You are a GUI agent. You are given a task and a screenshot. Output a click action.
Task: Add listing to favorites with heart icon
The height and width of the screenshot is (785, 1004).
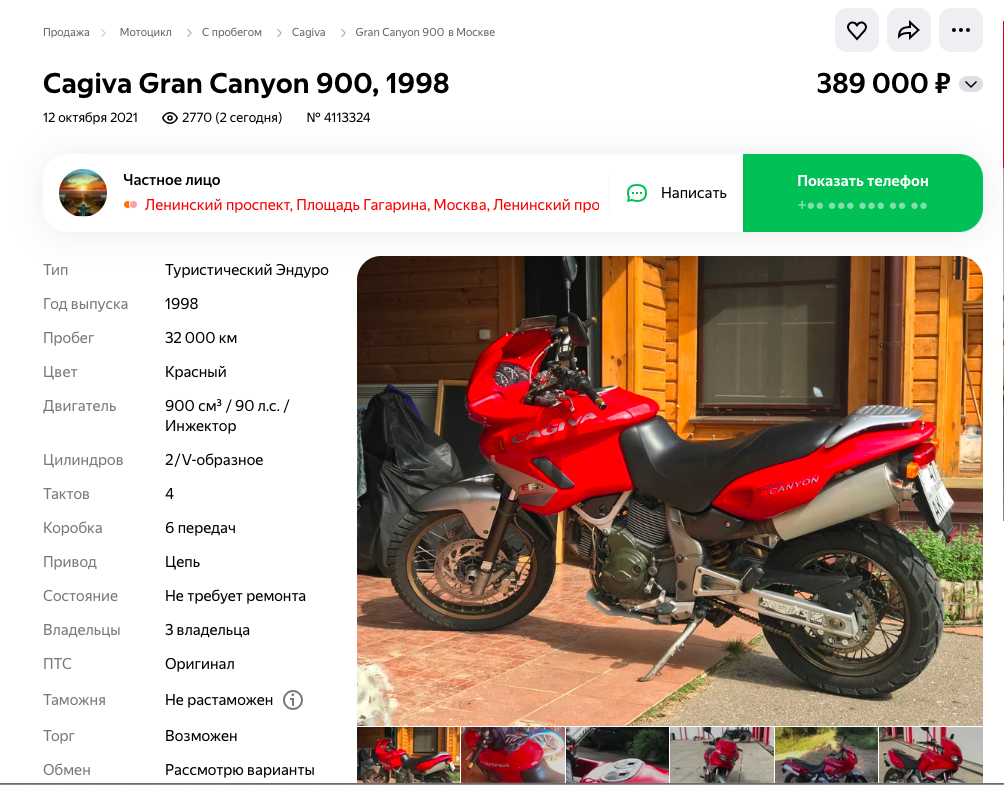(x=857, y=30)
